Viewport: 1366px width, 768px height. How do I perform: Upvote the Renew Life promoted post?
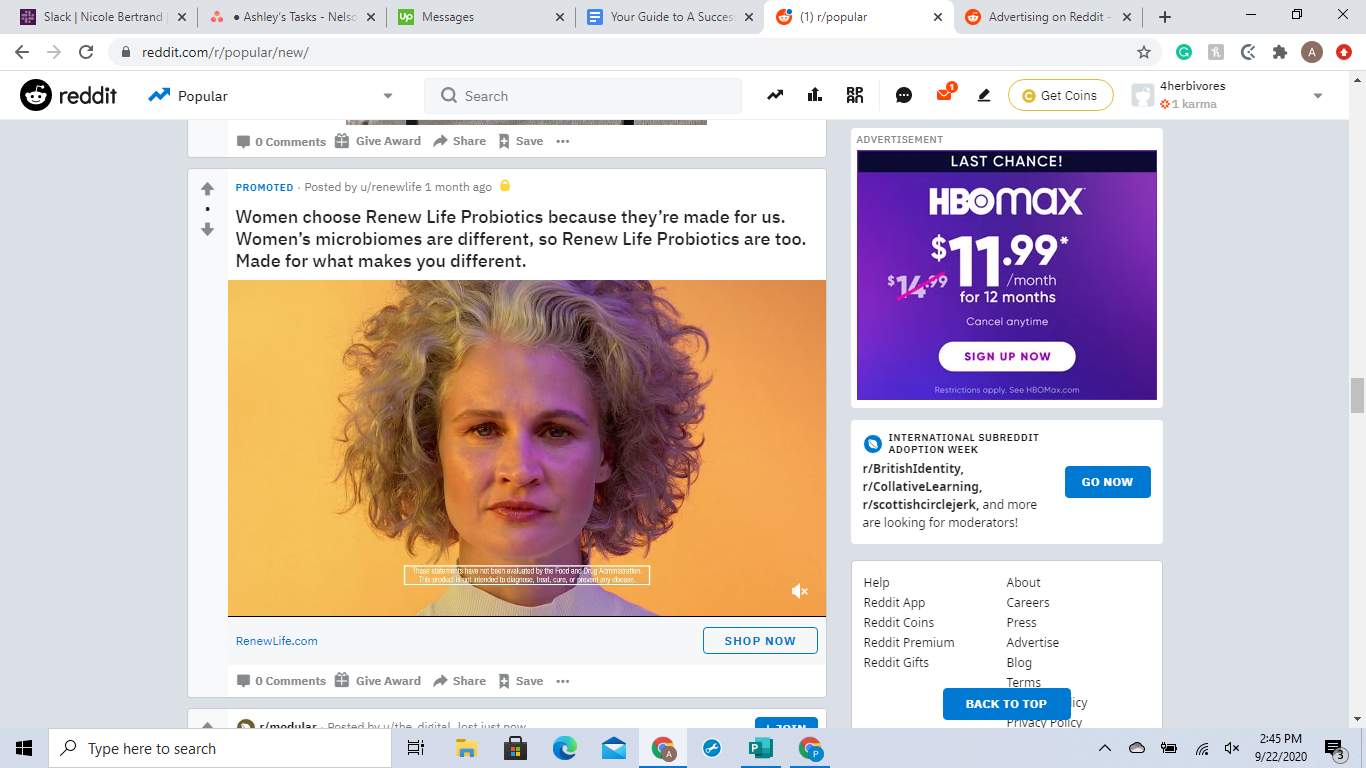[x=207, y=188]
